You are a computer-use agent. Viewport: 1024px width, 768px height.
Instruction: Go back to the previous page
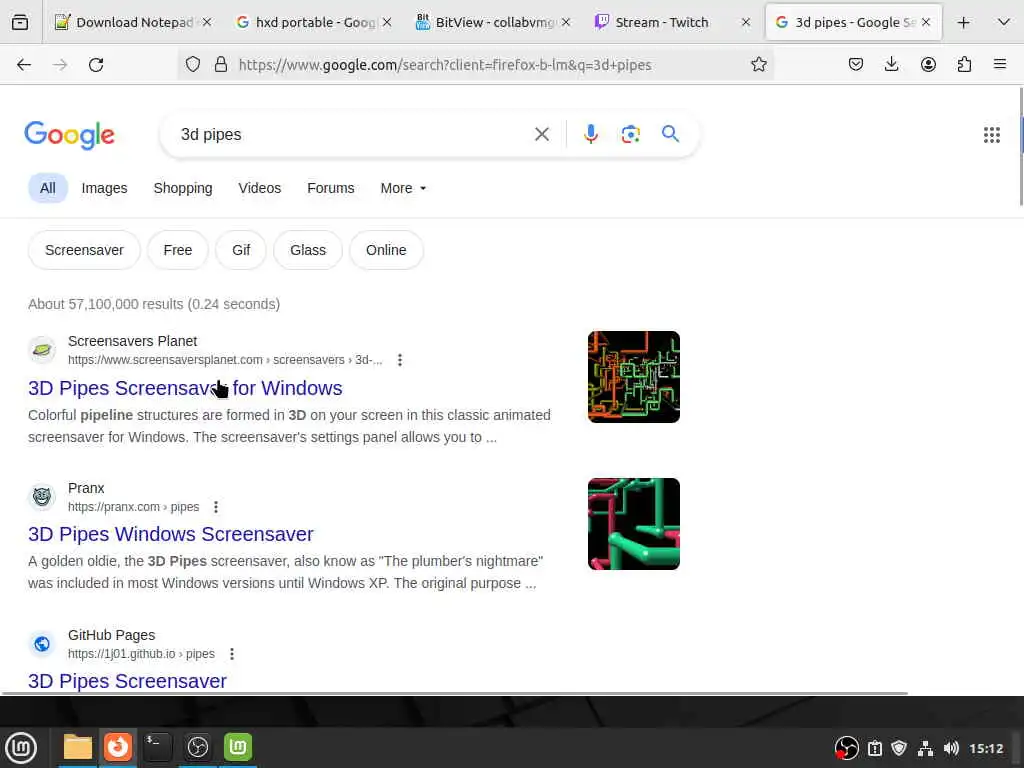click(24, 65)
